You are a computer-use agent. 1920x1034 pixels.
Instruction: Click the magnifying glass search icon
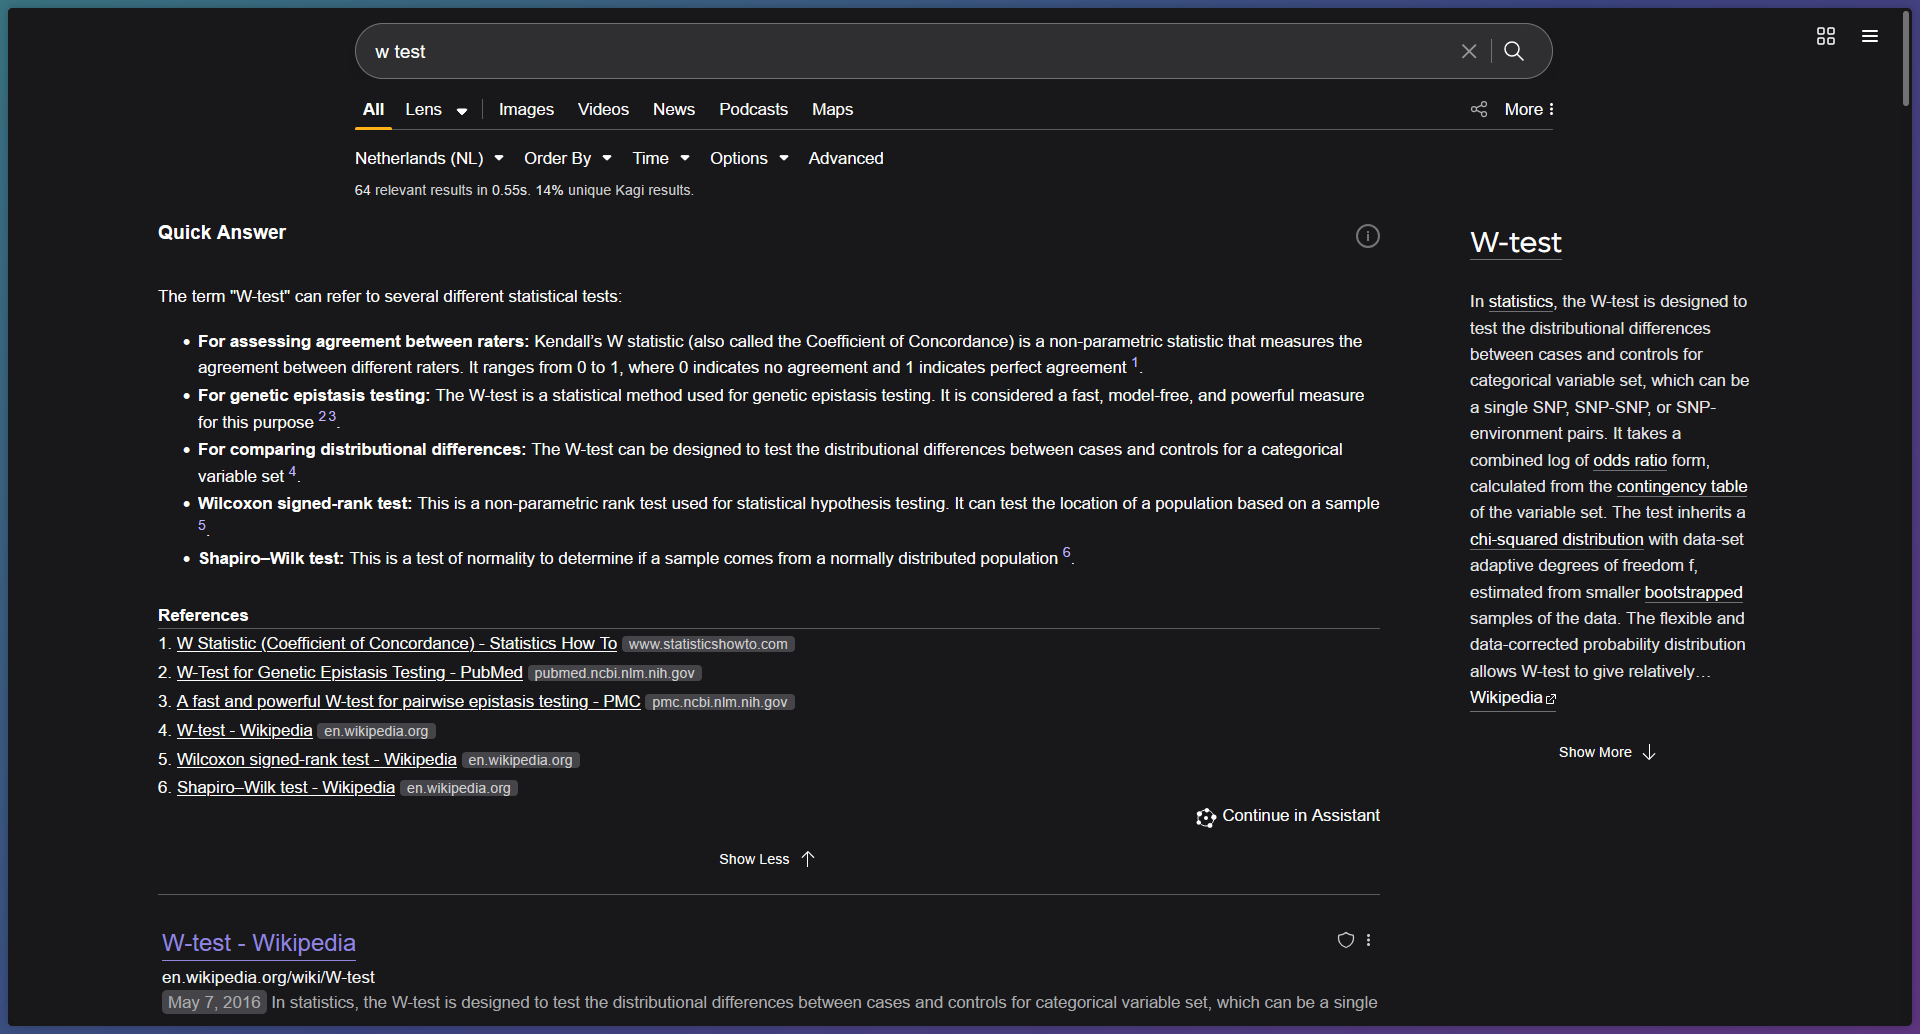coord(1514,51)
